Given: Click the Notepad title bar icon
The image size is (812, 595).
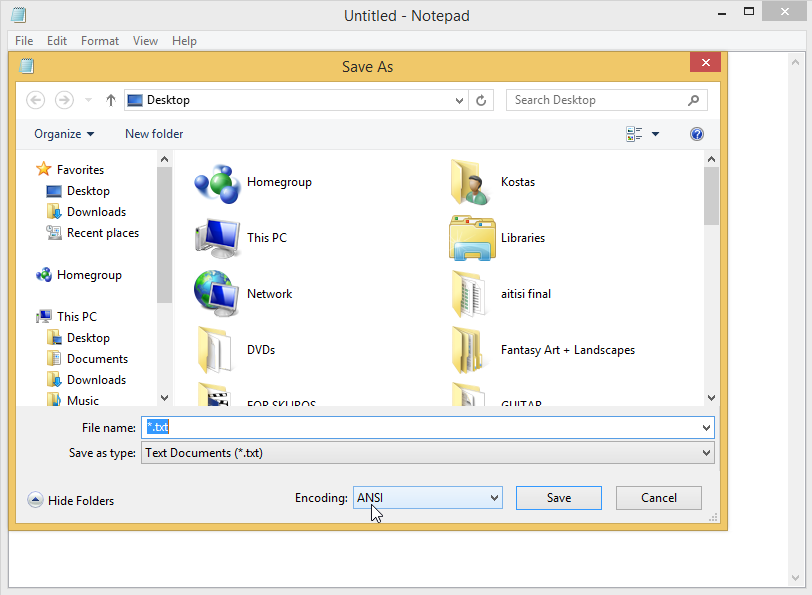Looking at the screenshot, I should click(18, 15).
